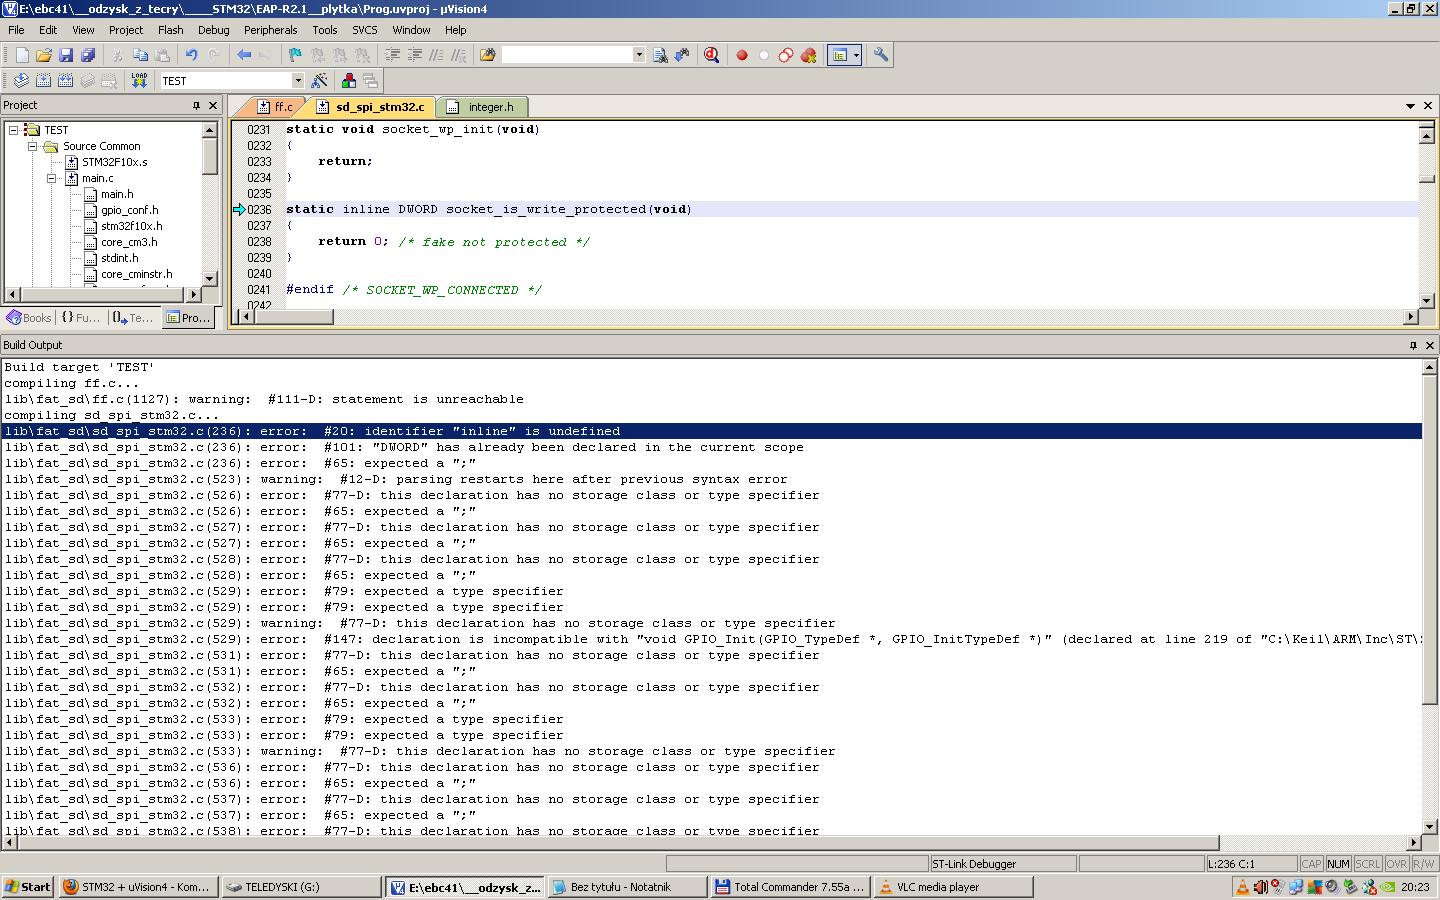Navigate backwards with blue arrow icon
Image resolution: width=1440 pixels, height=900 pixels.
pyautogui.click(x=243, y=55)
